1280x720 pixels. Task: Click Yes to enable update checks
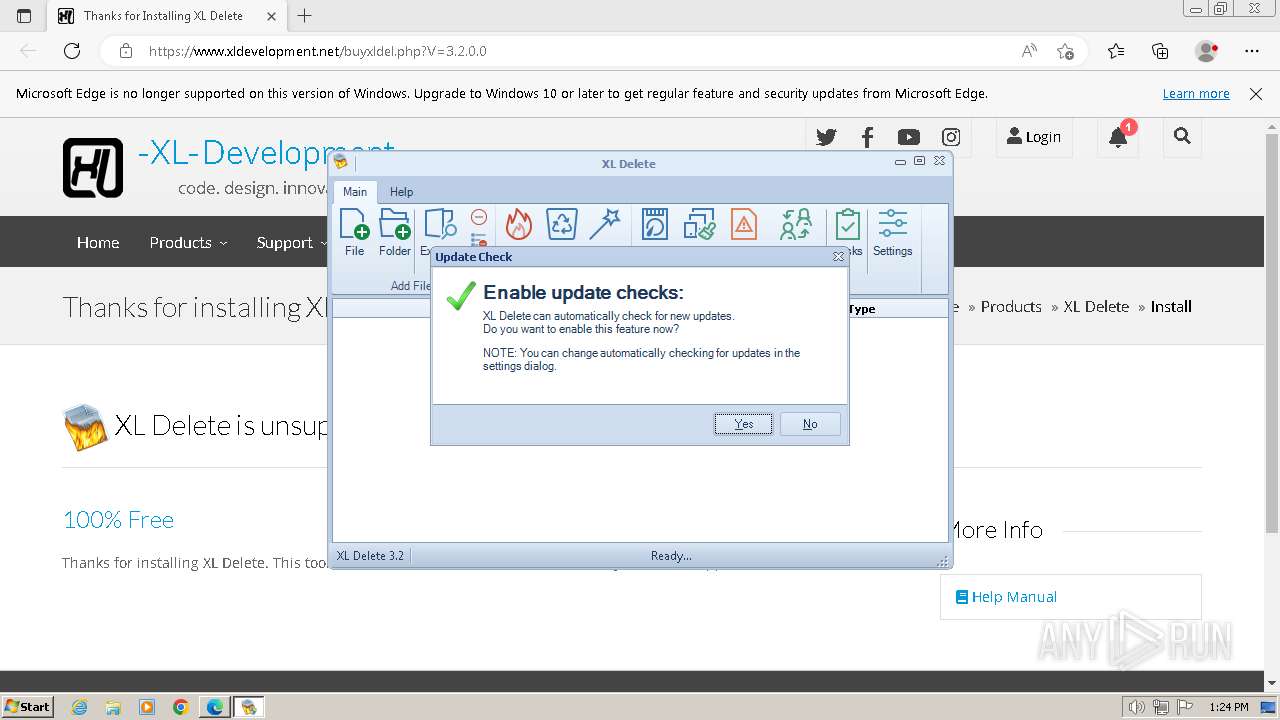[743, 424]
